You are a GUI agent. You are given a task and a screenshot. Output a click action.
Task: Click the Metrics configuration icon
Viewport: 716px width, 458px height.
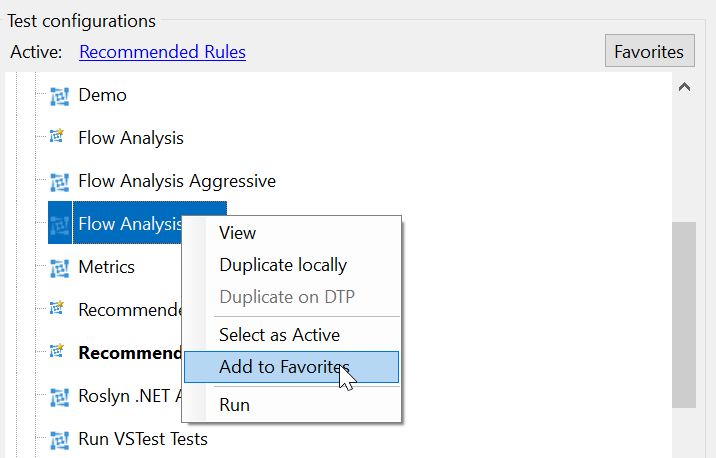pyautogui.click(x=59, y=268)
